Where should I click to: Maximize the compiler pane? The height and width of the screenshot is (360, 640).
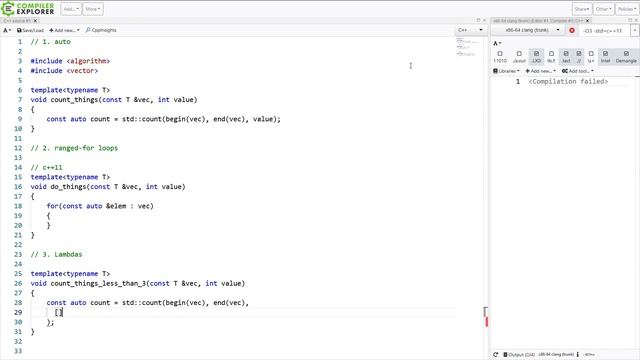(630, 20)
